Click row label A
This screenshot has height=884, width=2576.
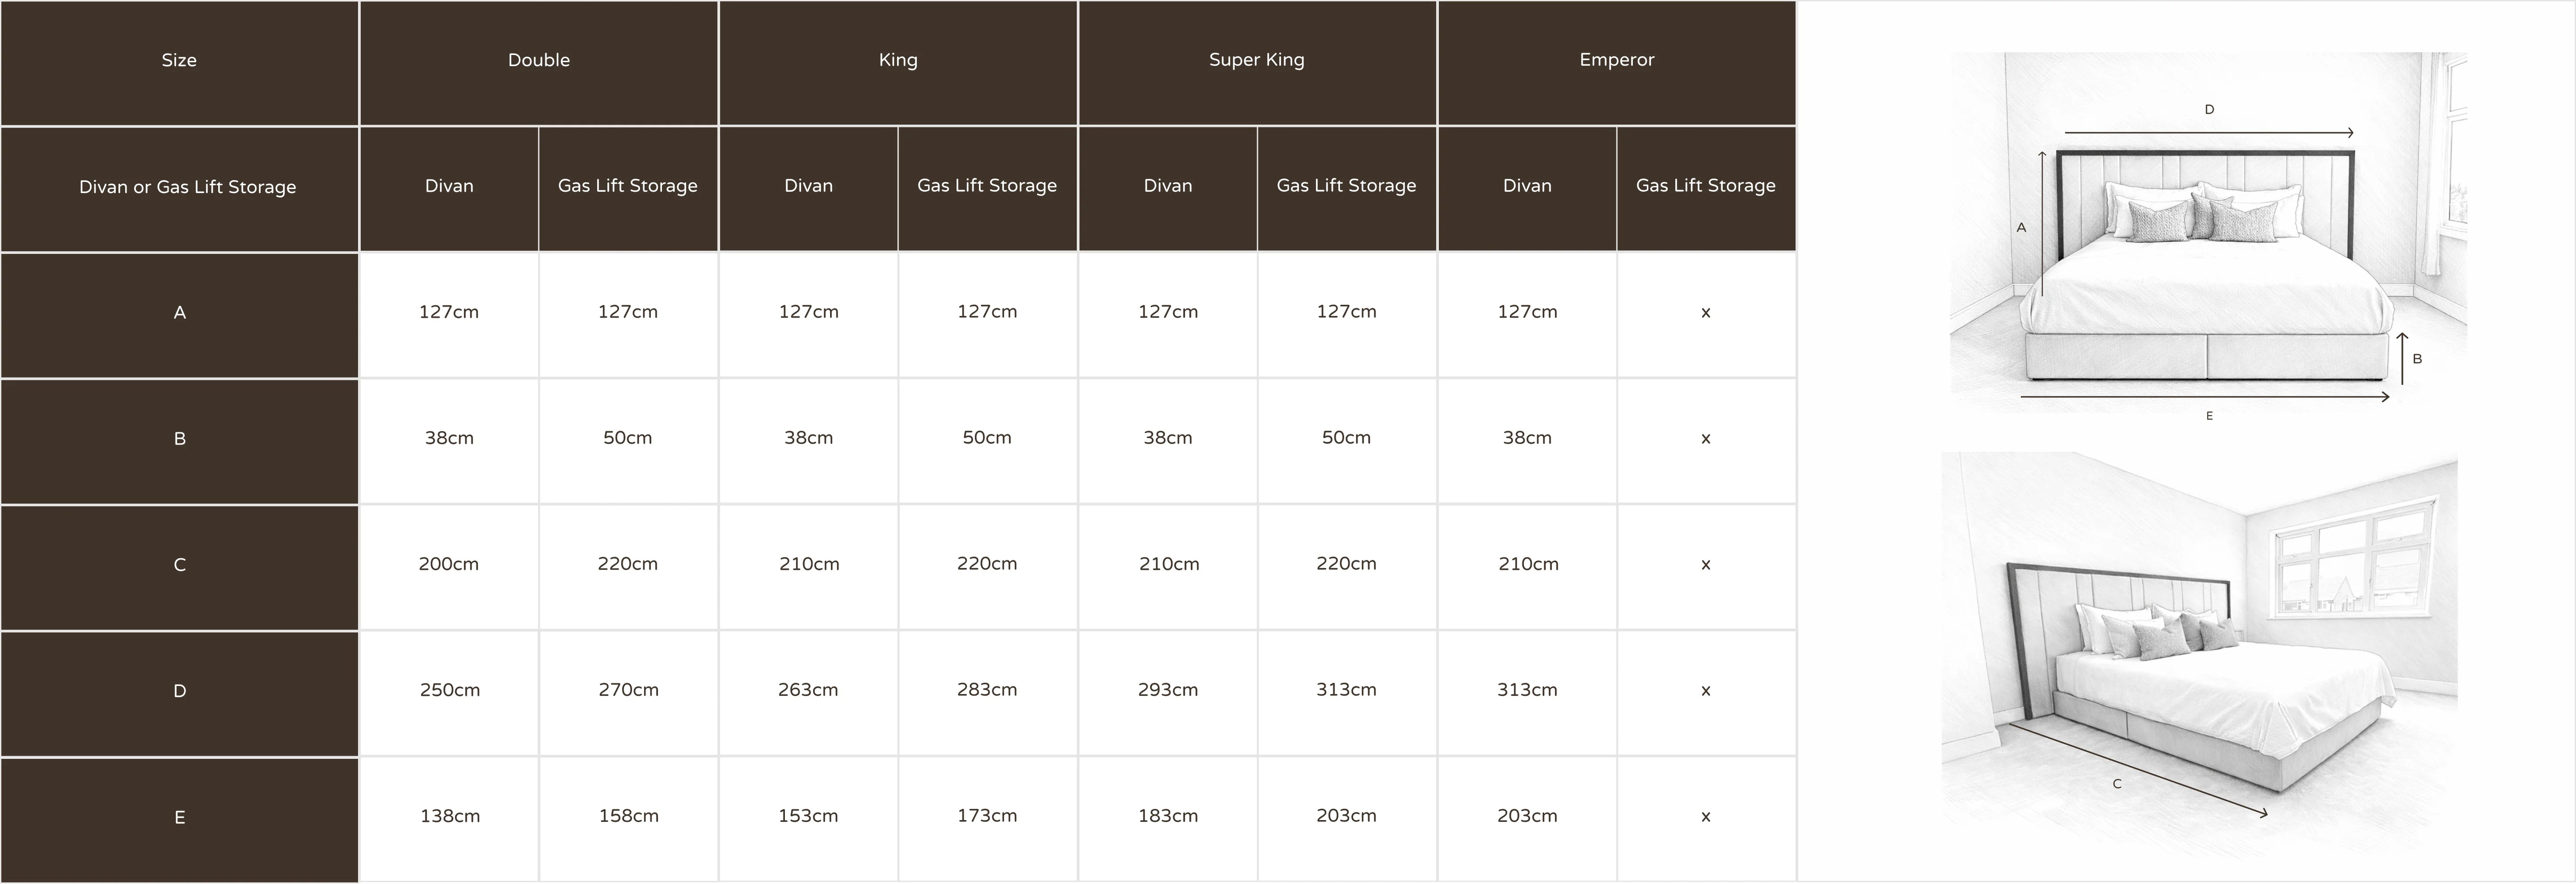click(179, 313)
